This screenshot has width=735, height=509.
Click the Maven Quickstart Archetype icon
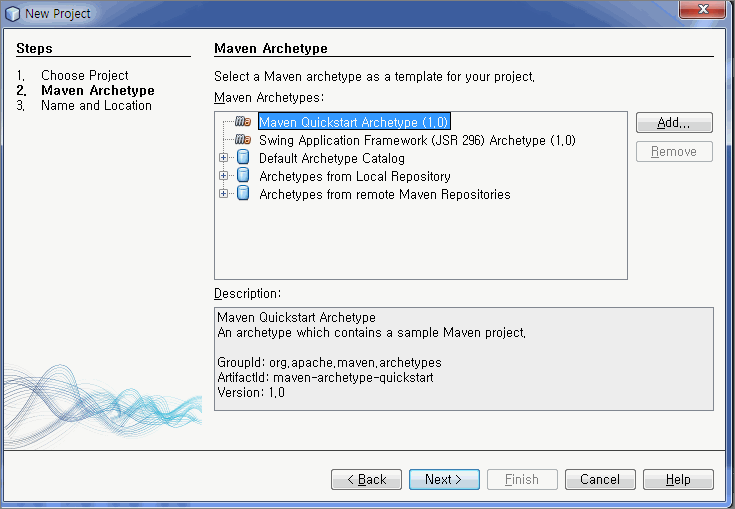tap(242, 122)
